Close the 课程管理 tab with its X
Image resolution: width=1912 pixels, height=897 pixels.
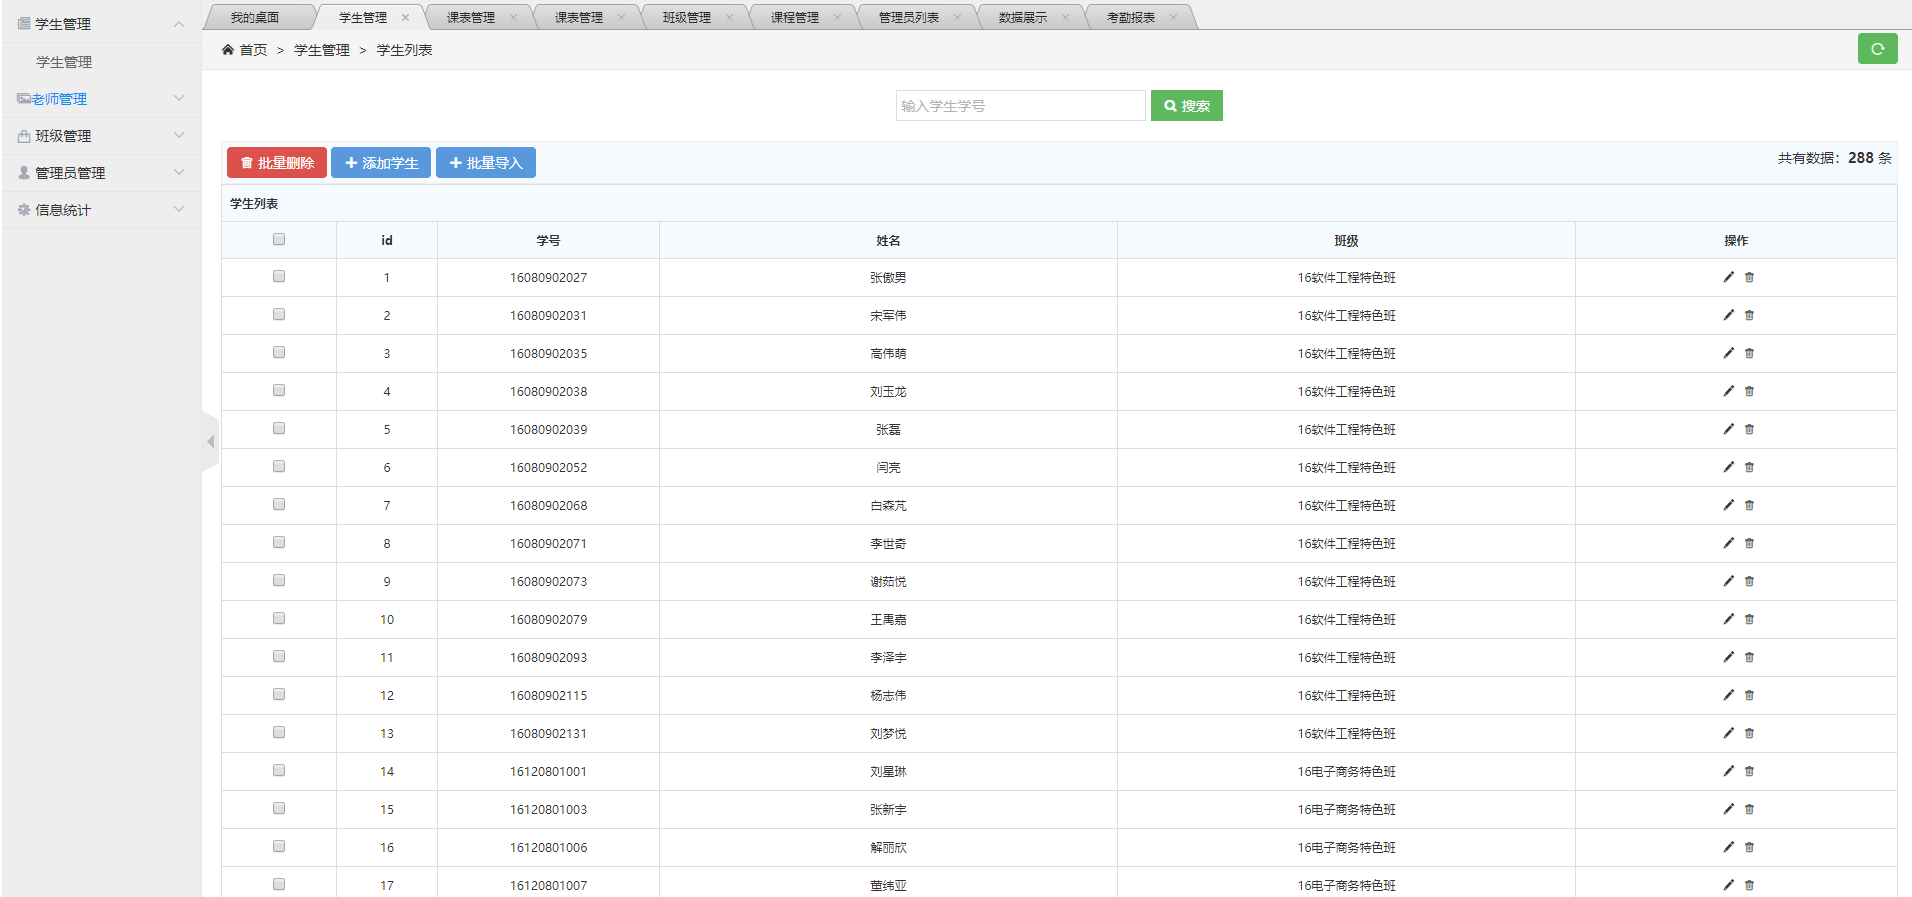click(837, 17)
